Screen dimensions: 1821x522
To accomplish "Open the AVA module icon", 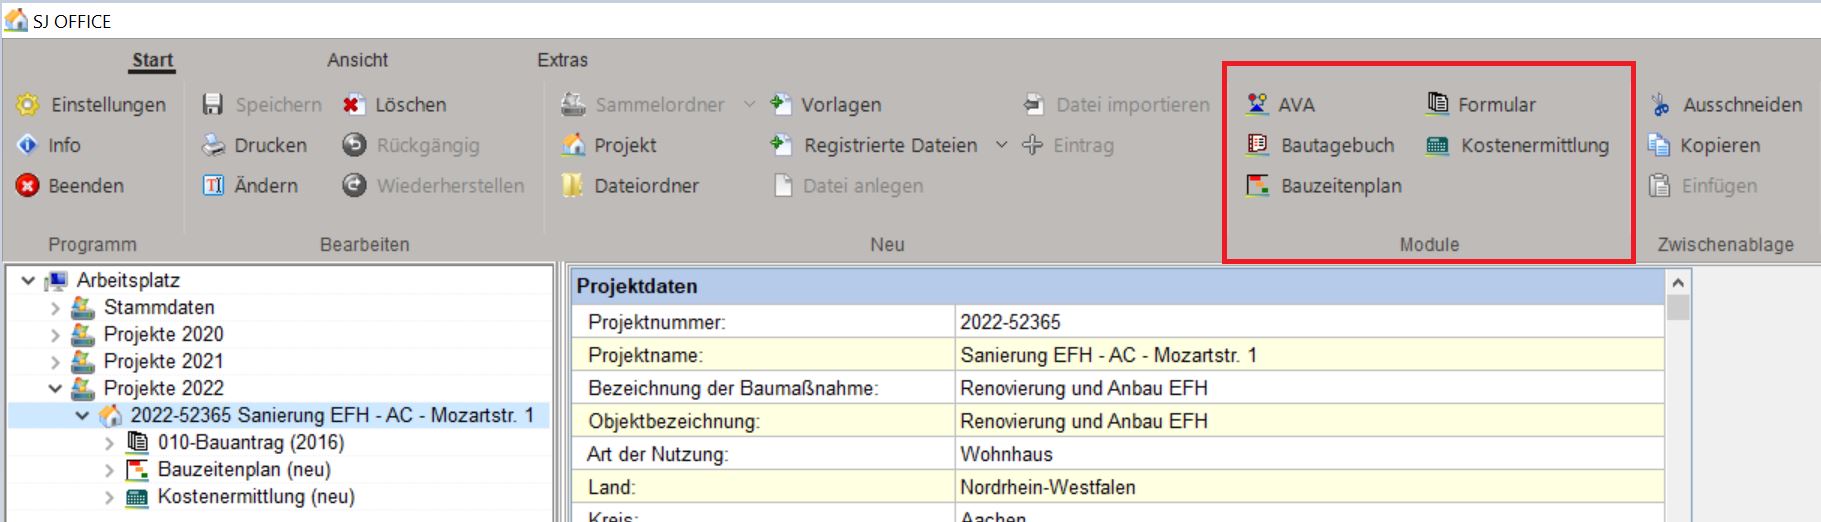I will 1258,104.
